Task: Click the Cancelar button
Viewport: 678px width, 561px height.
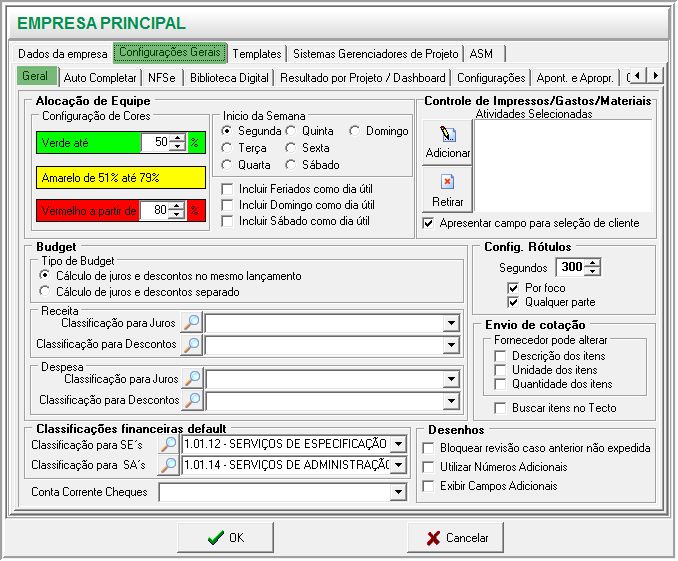Action: coord(455,538)
